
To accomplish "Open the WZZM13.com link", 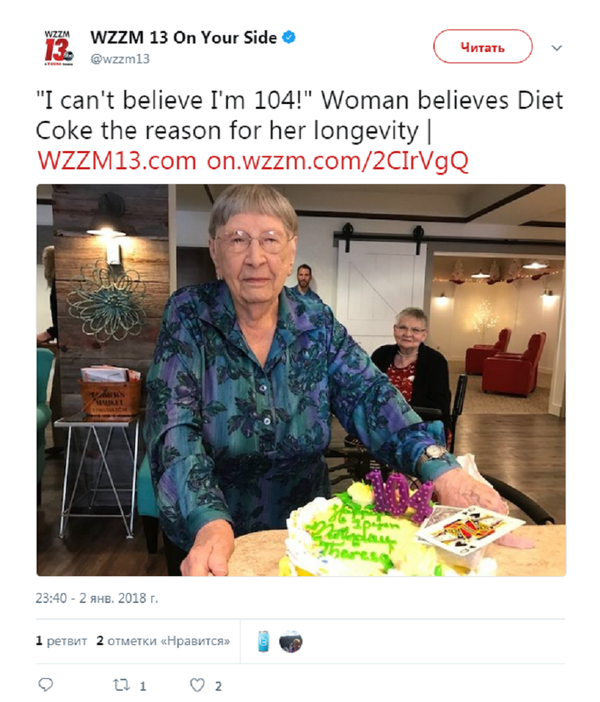I will 116,160.
